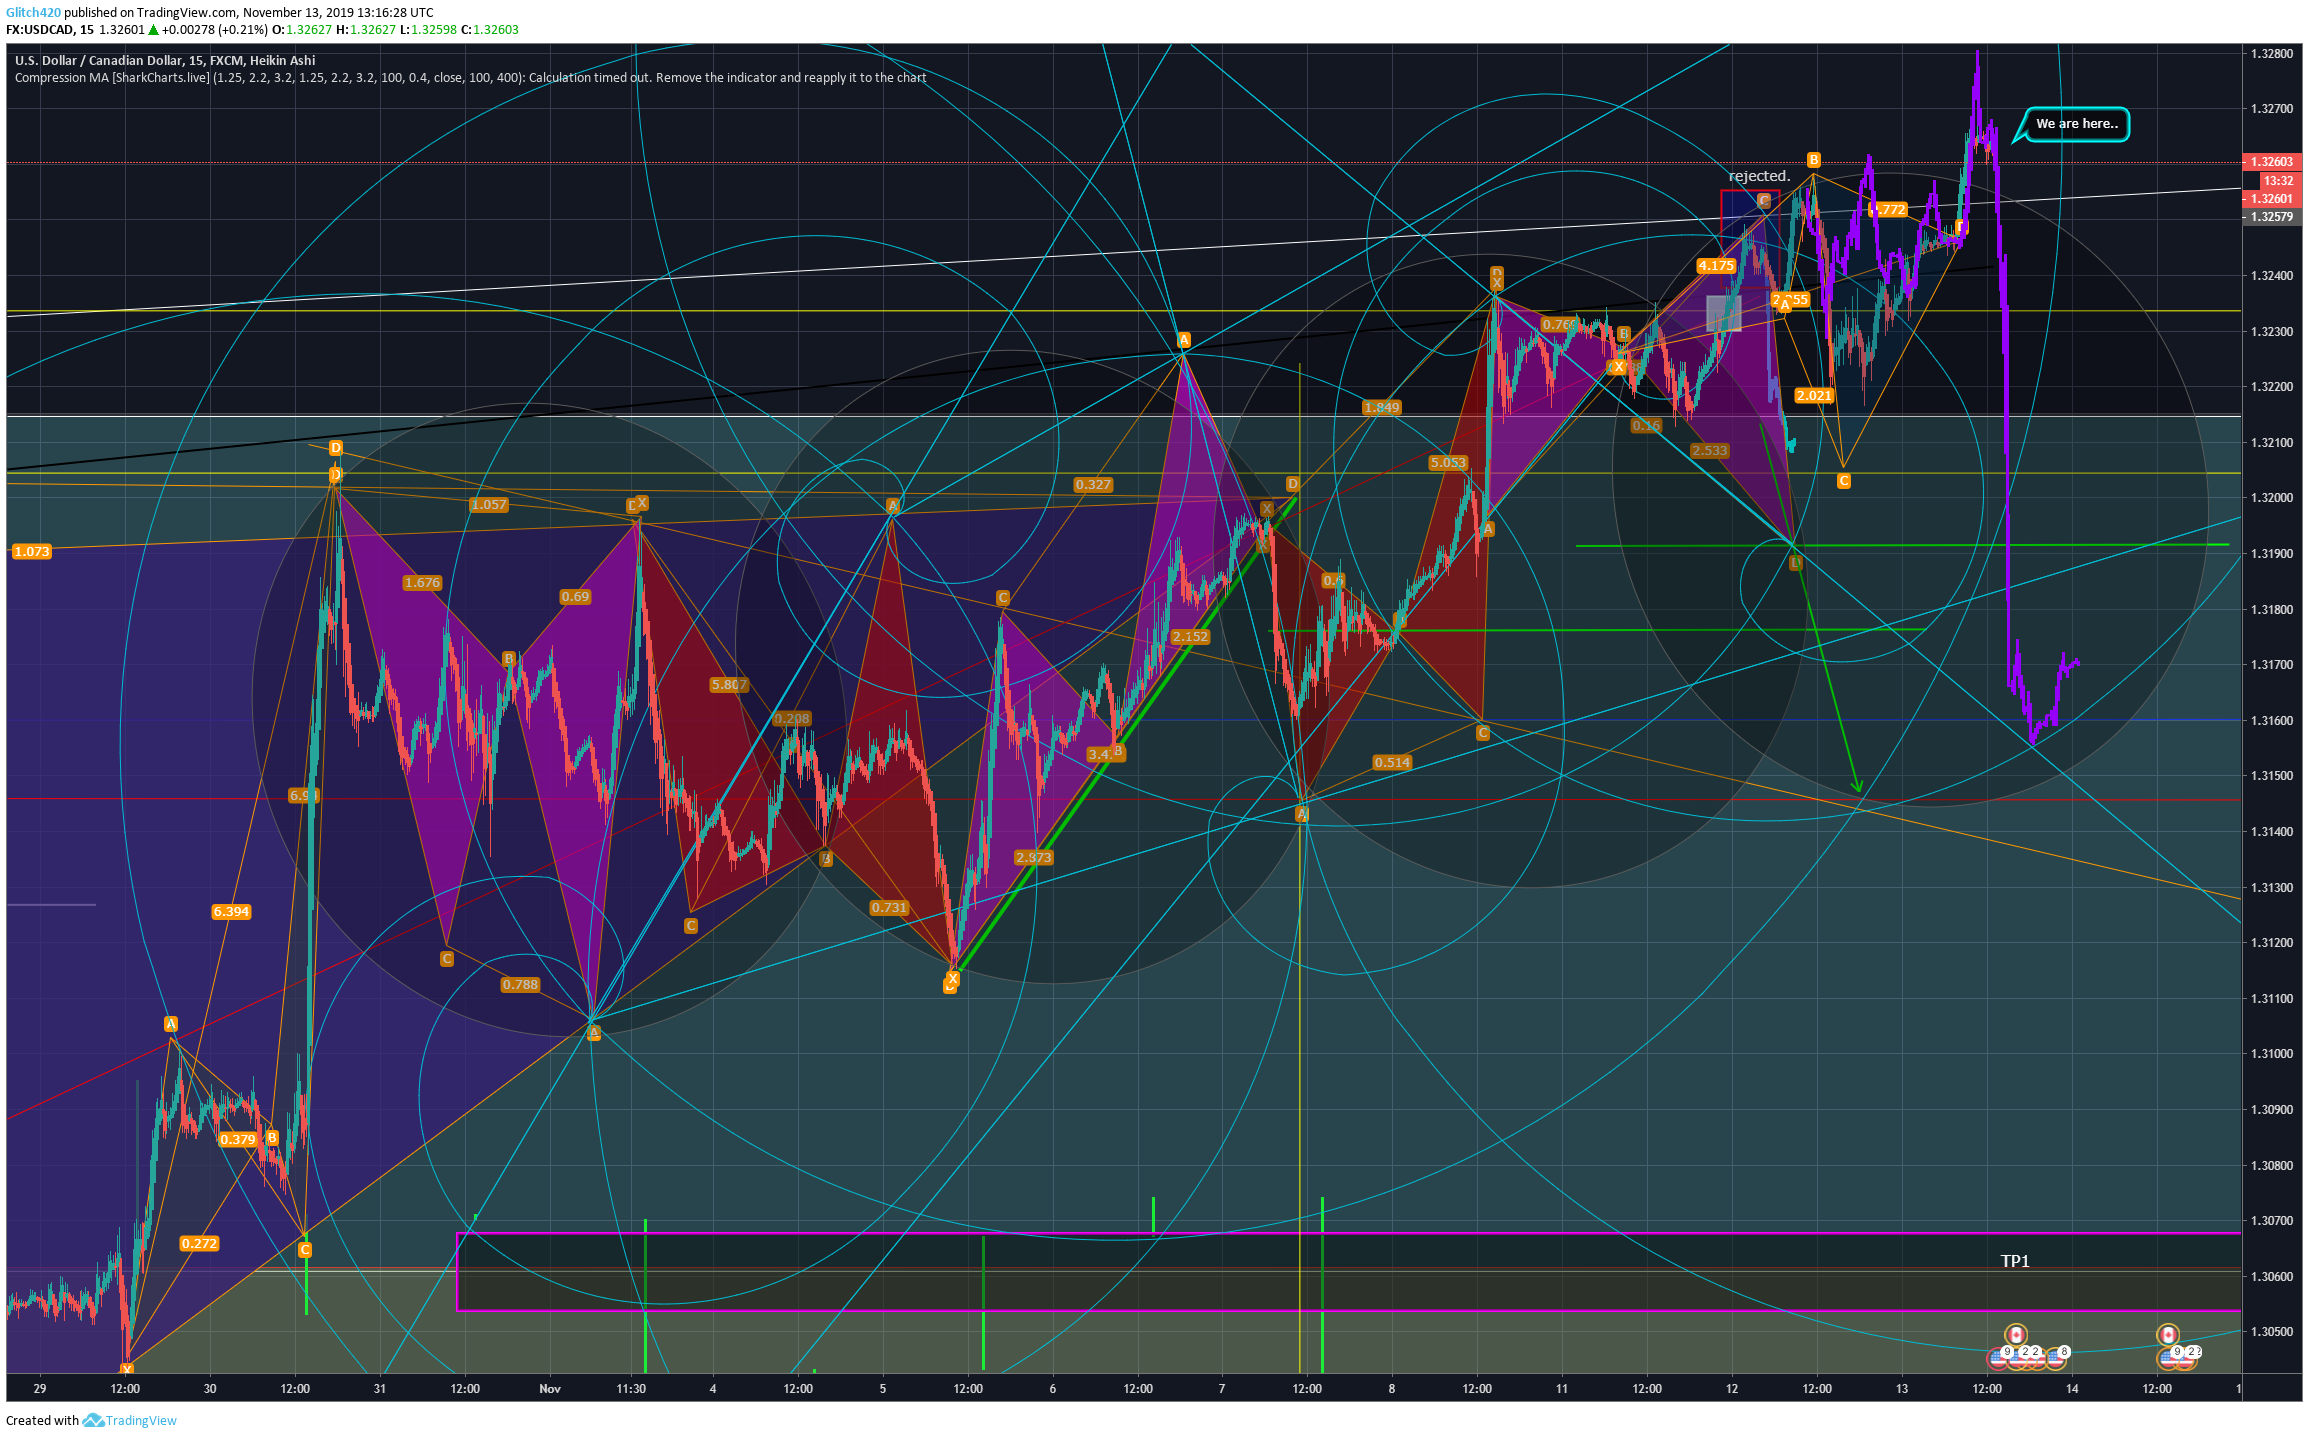
Task: Select the 0.327 ratio label
Action: tap(1093, 484)
